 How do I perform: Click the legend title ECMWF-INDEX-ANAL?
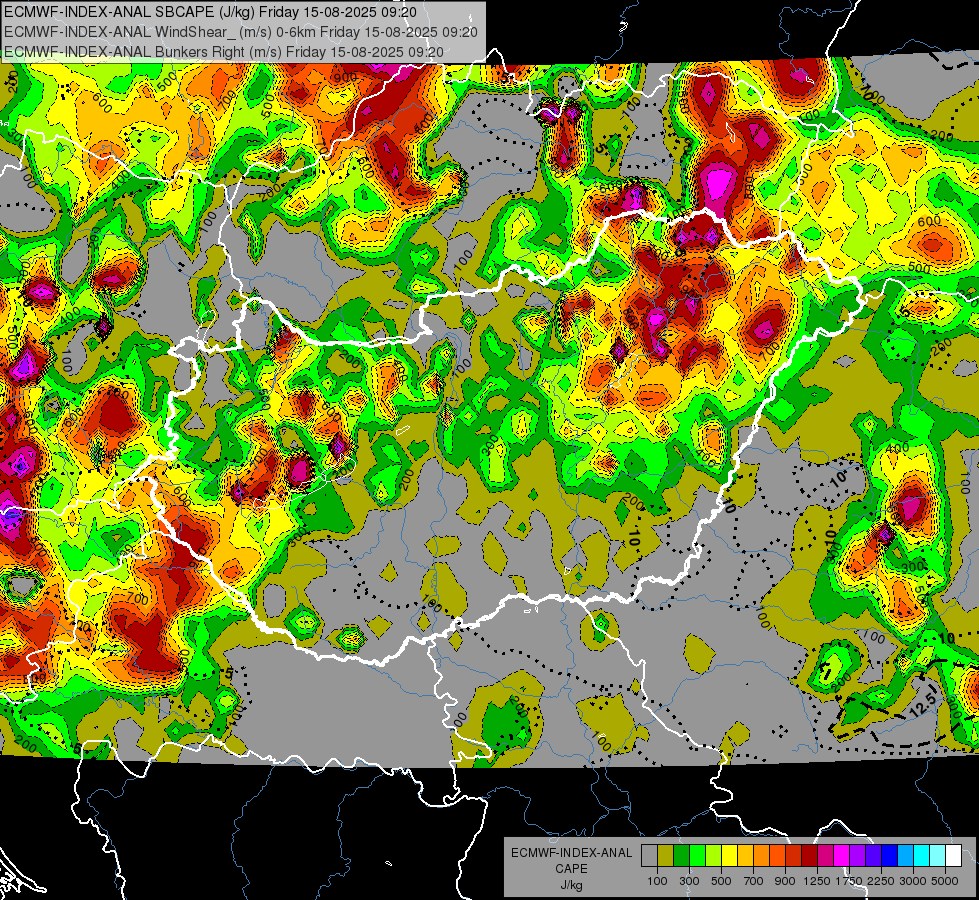[x=571, y=853]
